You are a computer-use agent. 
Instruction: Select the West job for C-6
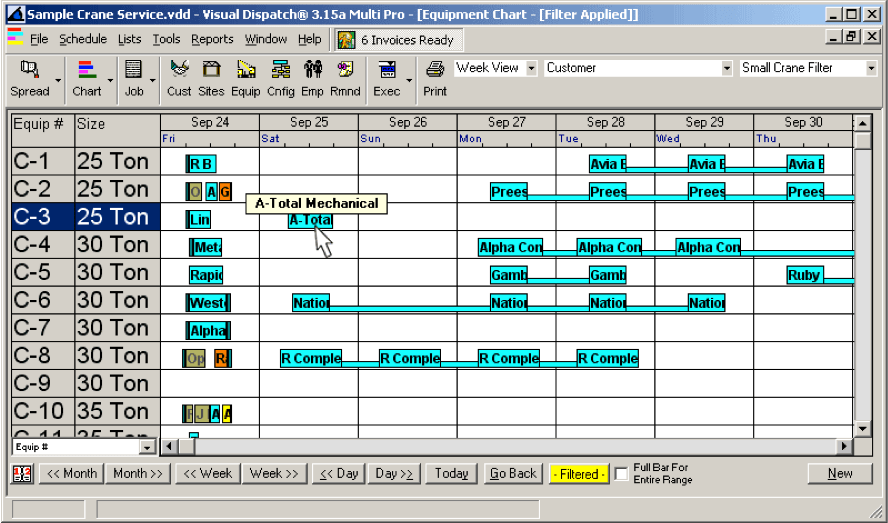pyautogui.click(x=208, y=303)
